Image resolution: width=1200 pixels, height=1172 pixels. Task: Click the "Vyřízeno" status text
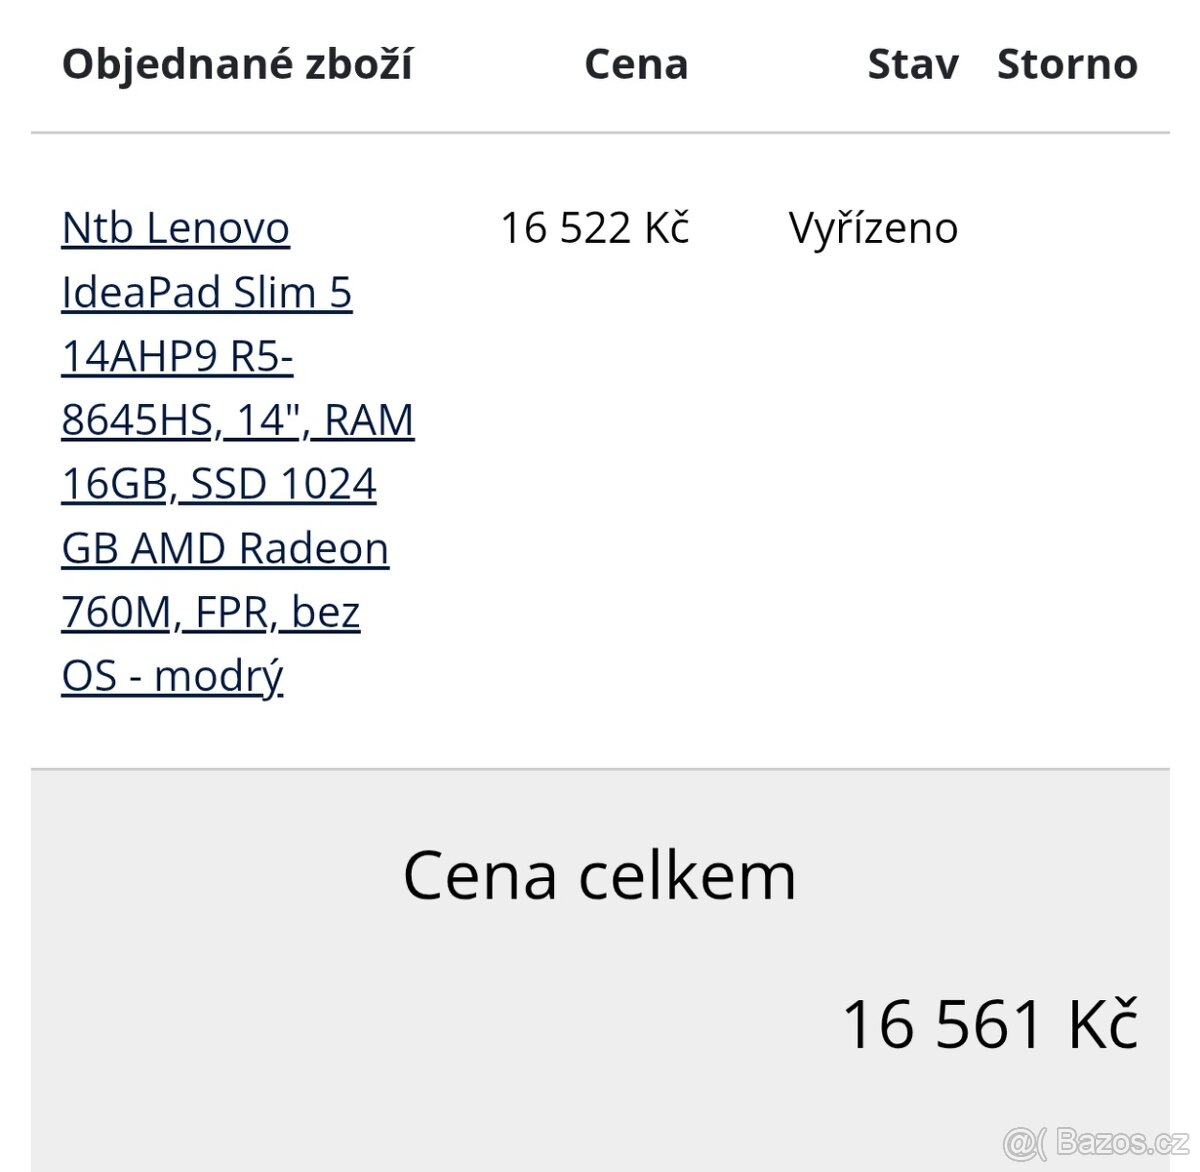[874, 228]
